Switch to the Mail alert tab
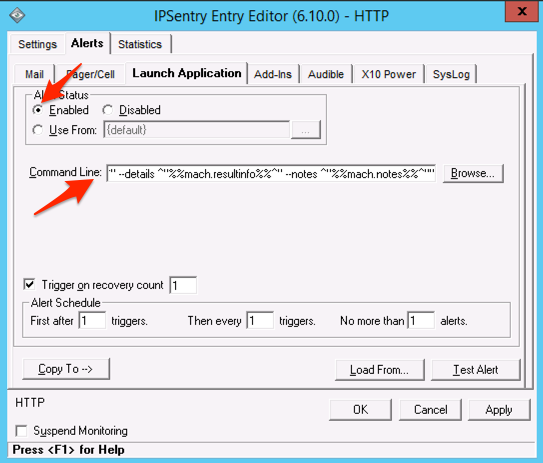This screenshot has width=543, height=463. click(x=34, y=74)
